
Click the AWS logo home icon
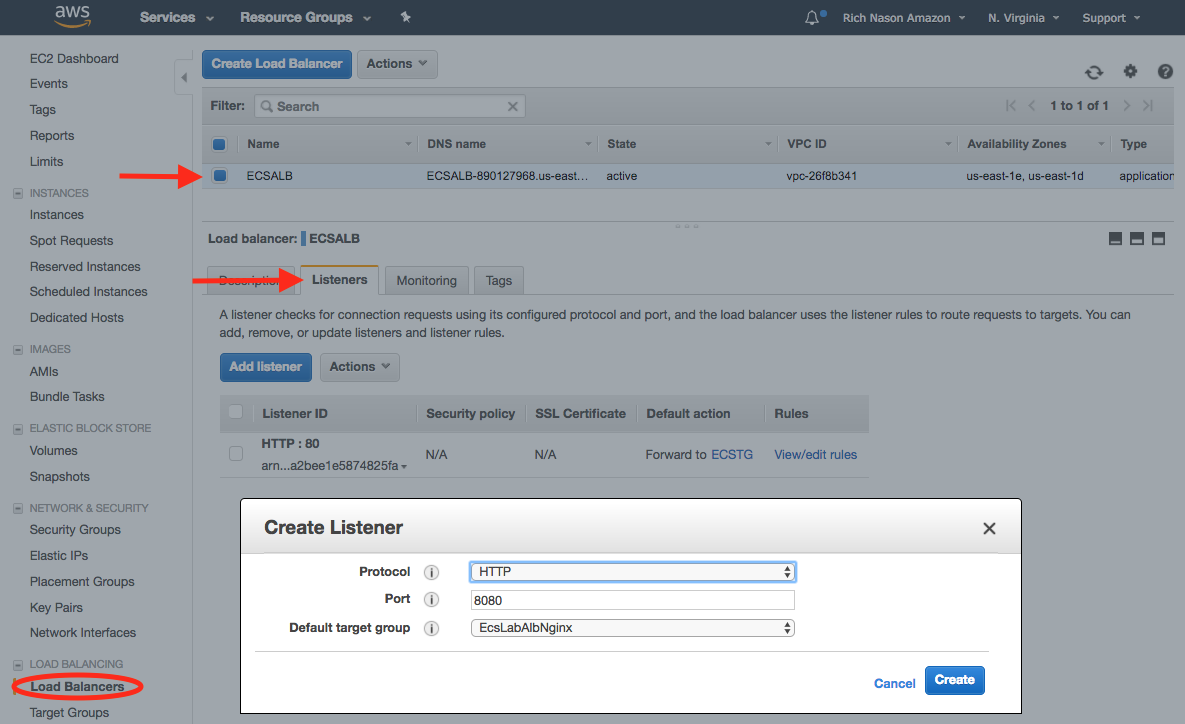tap(73, 17)
